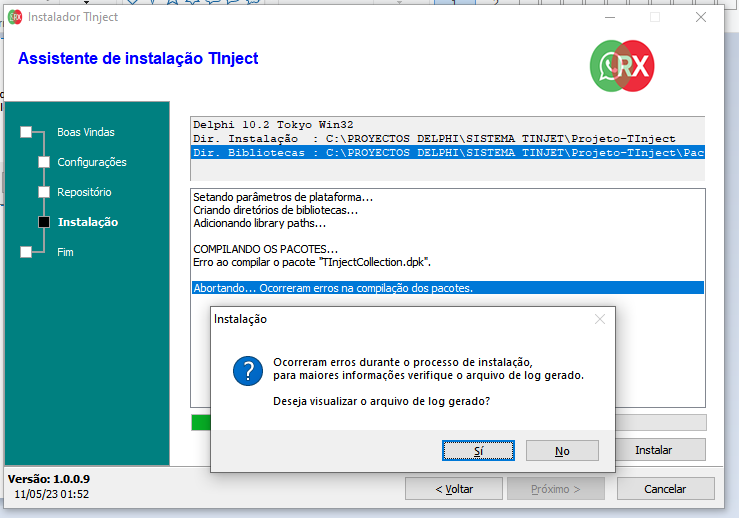This screenshot has width=739, height=518.
Task: Click the blue question mark dialog icon
Action: pos(248,370)
